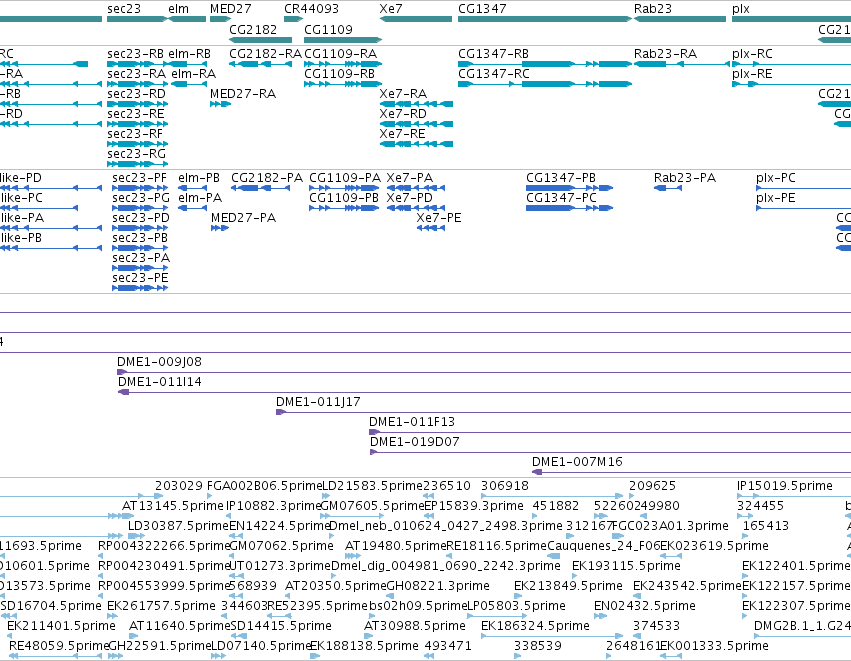Image resolution: width=851 pixels, height=661 pixels.
Task: Select transcript plx-RC
Action: pos(791,64)
